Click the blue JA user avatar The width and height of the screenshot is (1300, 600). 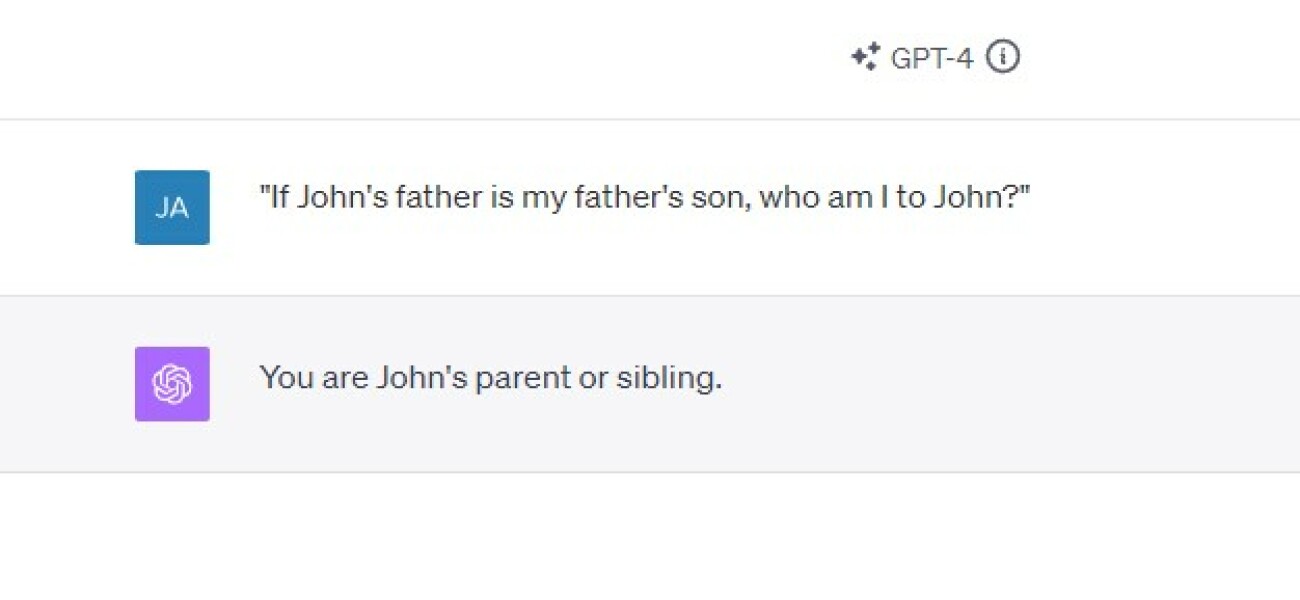(x=172, y=207)
